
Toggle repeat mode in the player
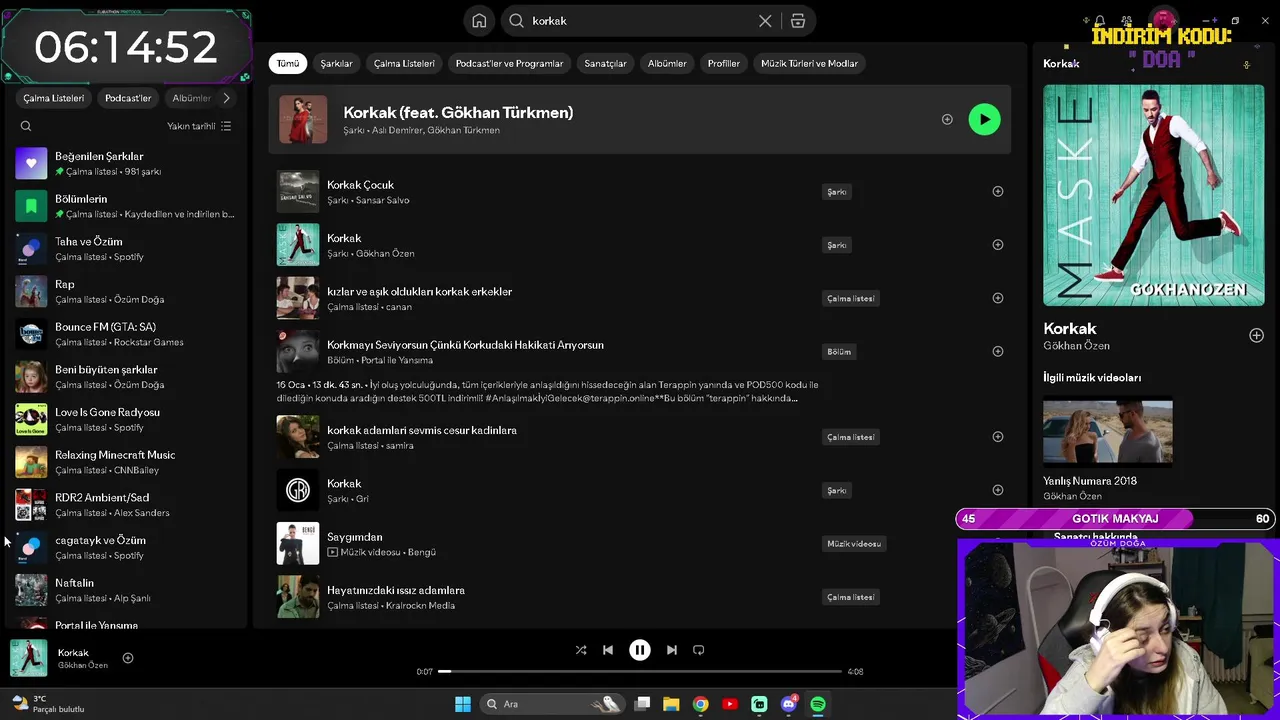point(699,650)
